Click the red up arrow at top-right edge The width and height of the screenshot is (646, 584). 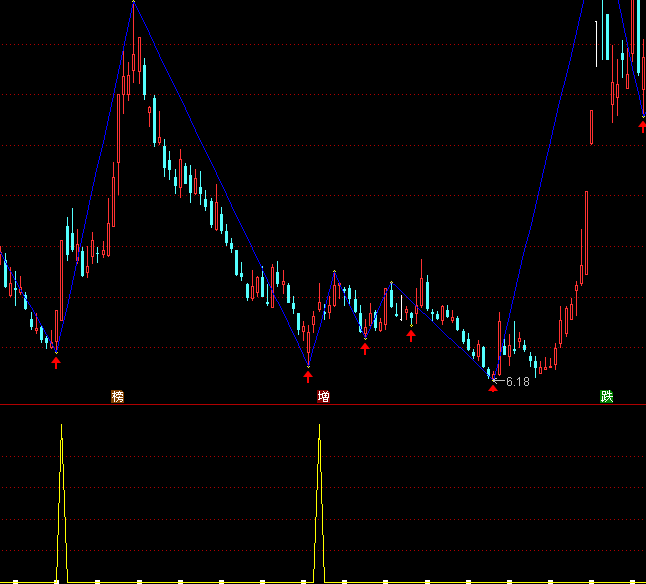pos(642,126)
